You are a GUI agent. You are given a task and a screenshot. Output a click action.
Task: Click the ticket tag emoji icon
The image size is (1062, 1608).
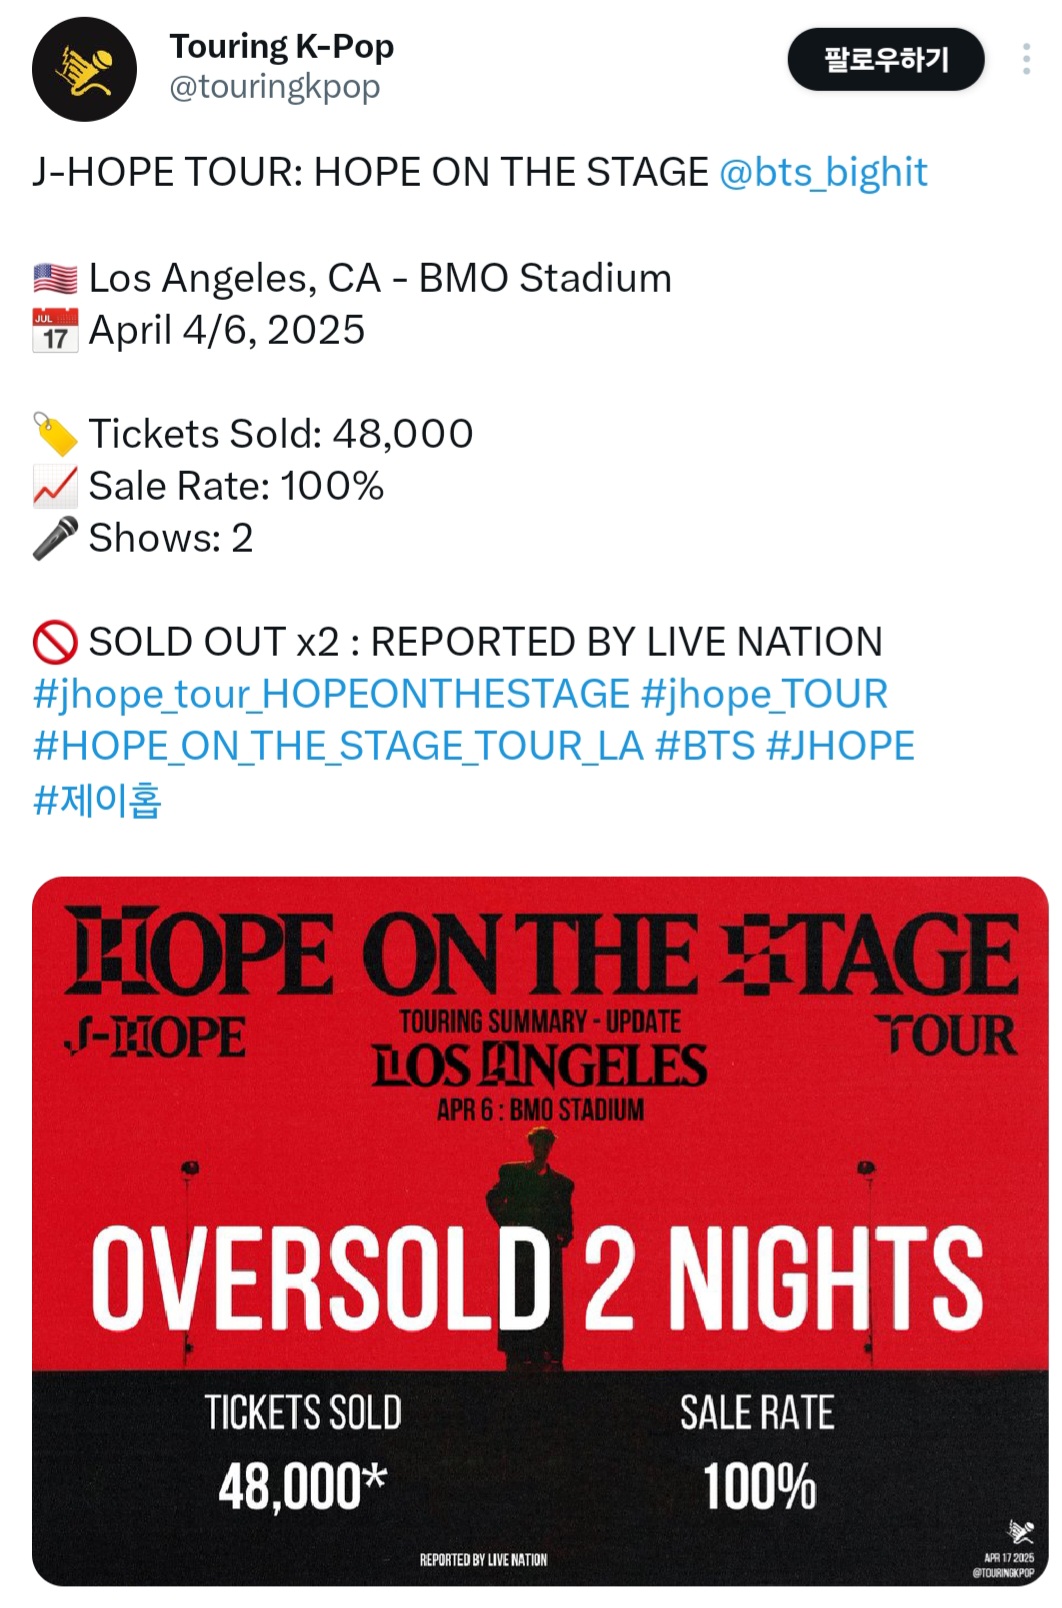click(55, 434)
